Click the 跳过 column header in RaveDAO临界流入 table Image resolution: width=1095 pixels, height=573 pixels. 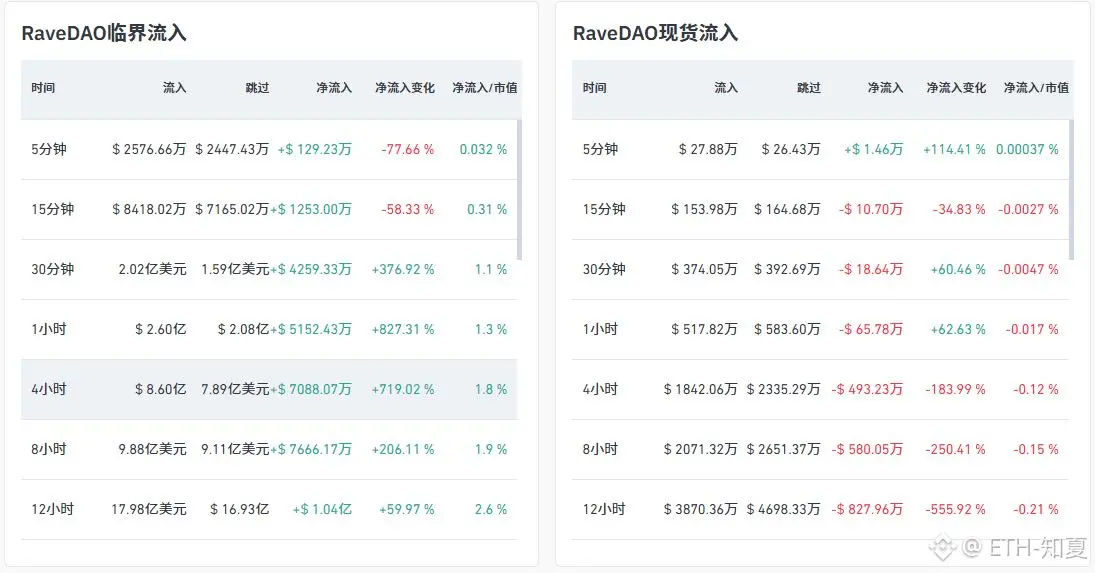(x=257, y=88)
